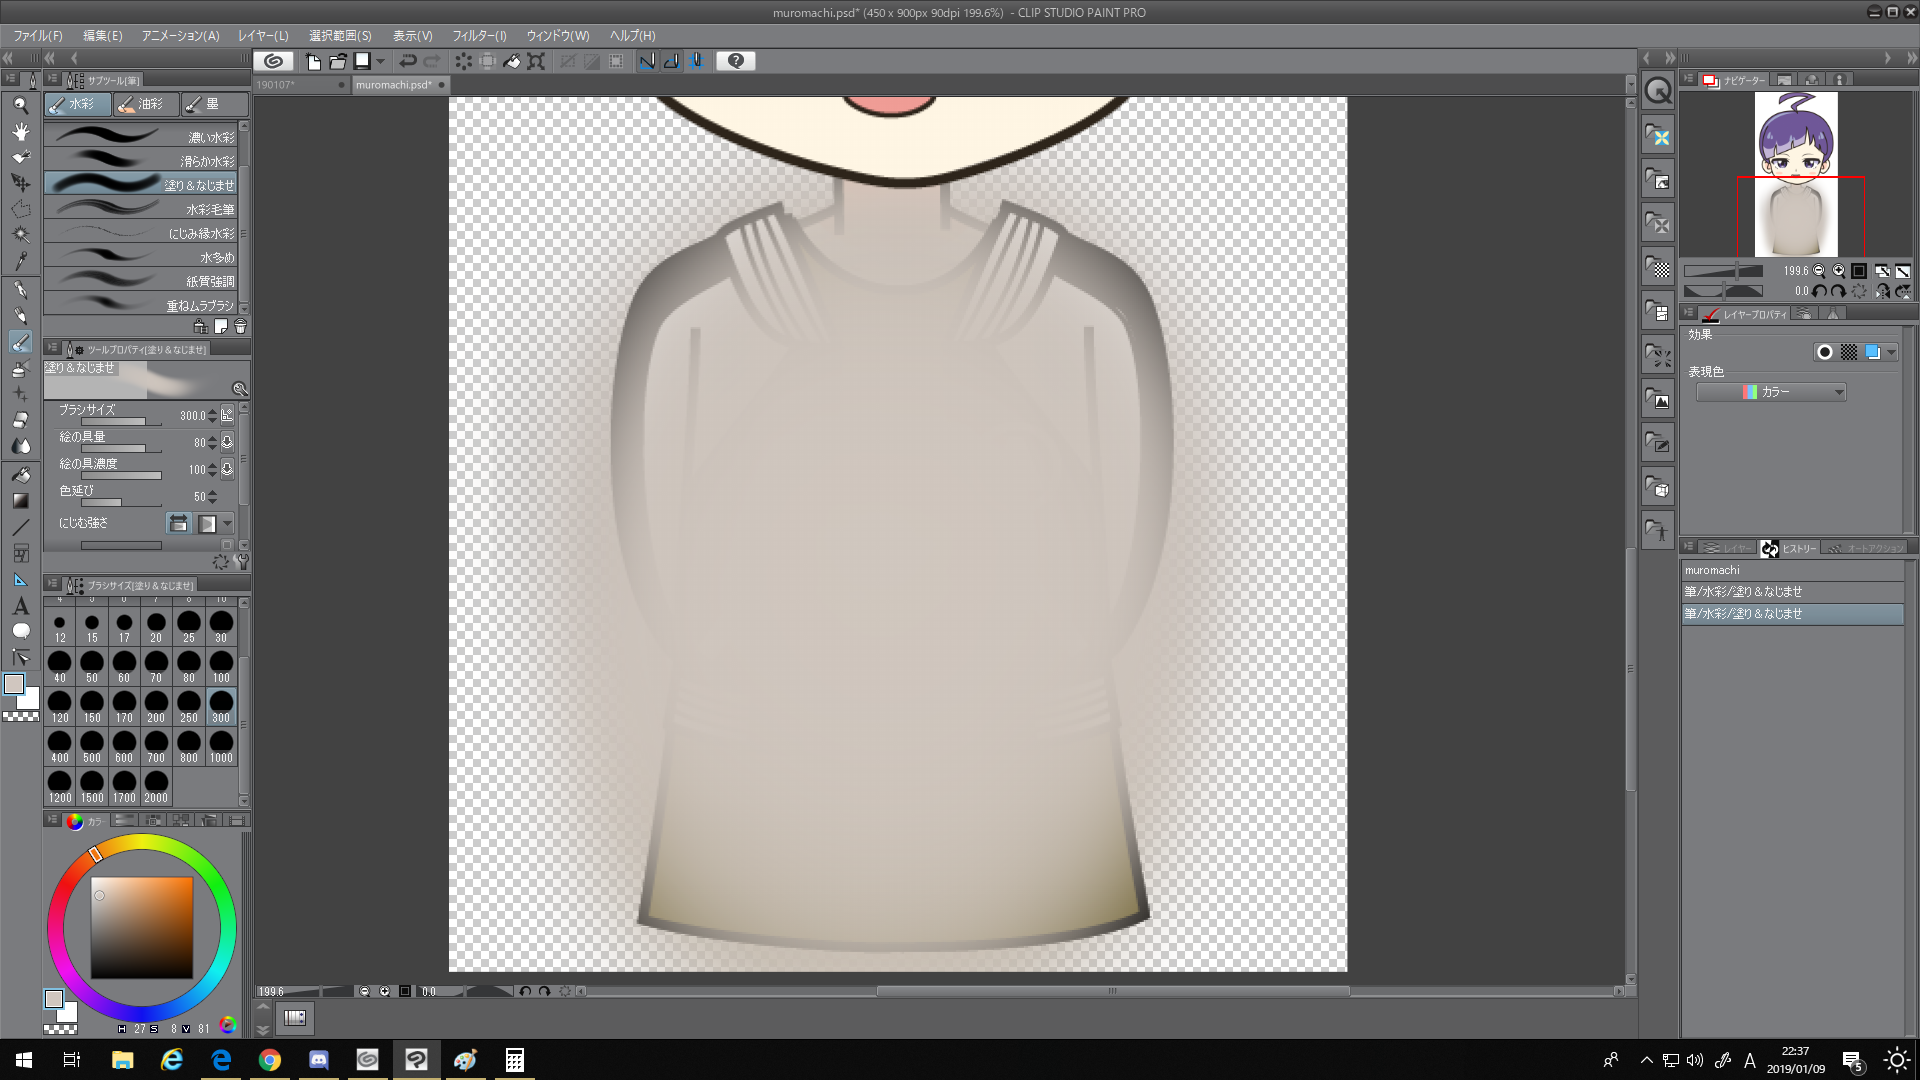Click the New document icon

(x=313, y=61)
